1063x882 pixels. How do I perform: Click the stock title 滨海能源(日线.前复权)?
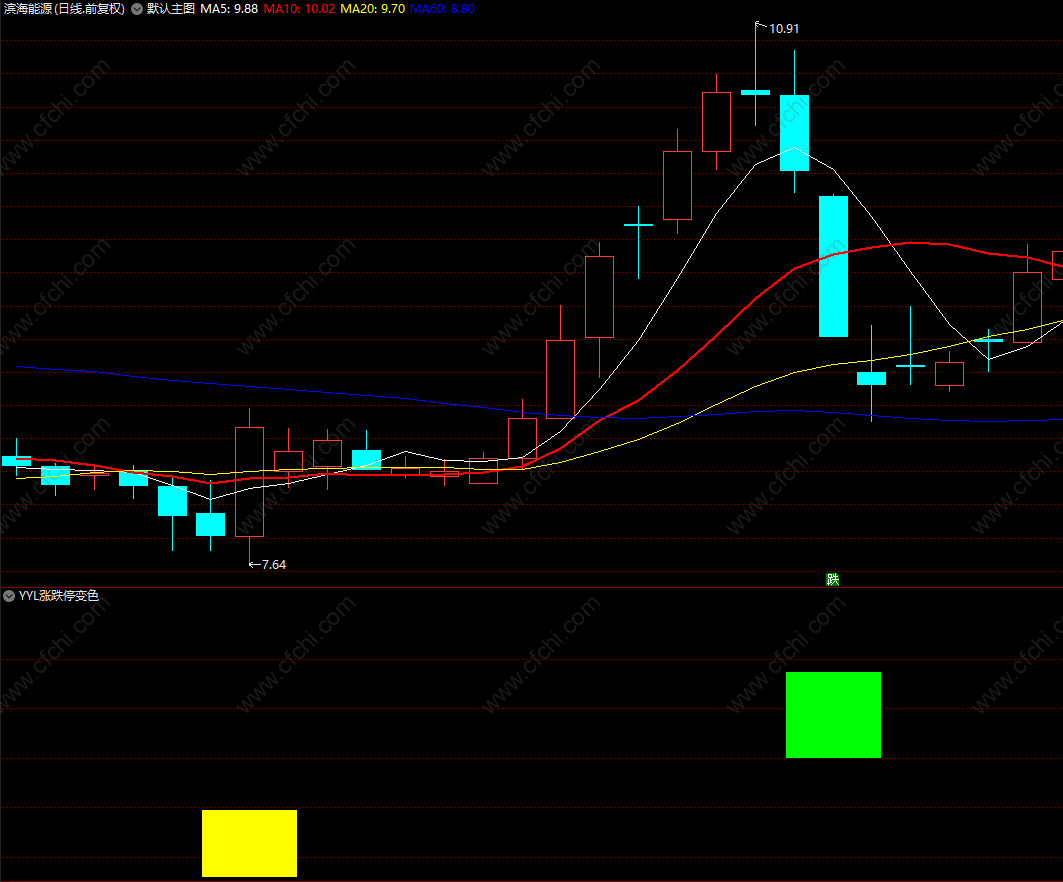[x=64, y=9]
